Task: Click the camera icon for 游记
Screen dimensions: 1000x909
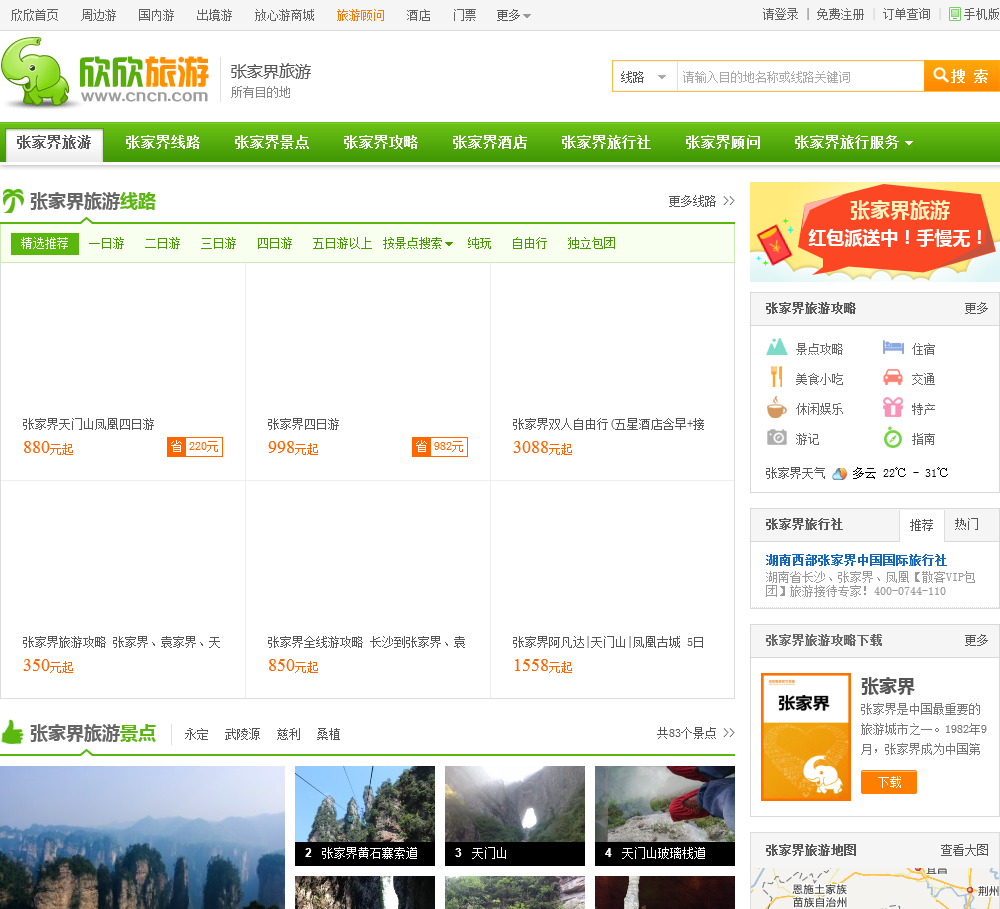Action: point(776,438)
